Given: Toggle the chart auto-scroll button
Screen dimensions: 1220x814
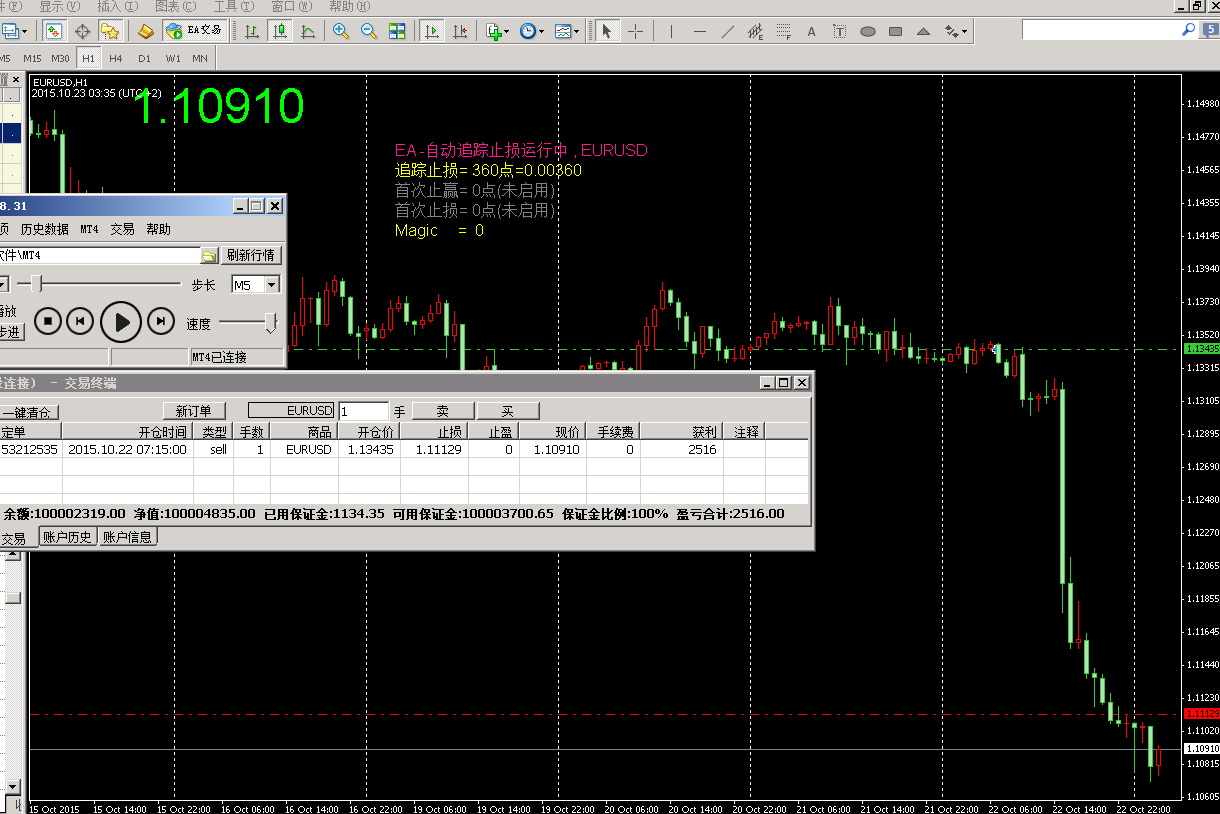Looking at the screenshot, I should (x=432, y=31).
